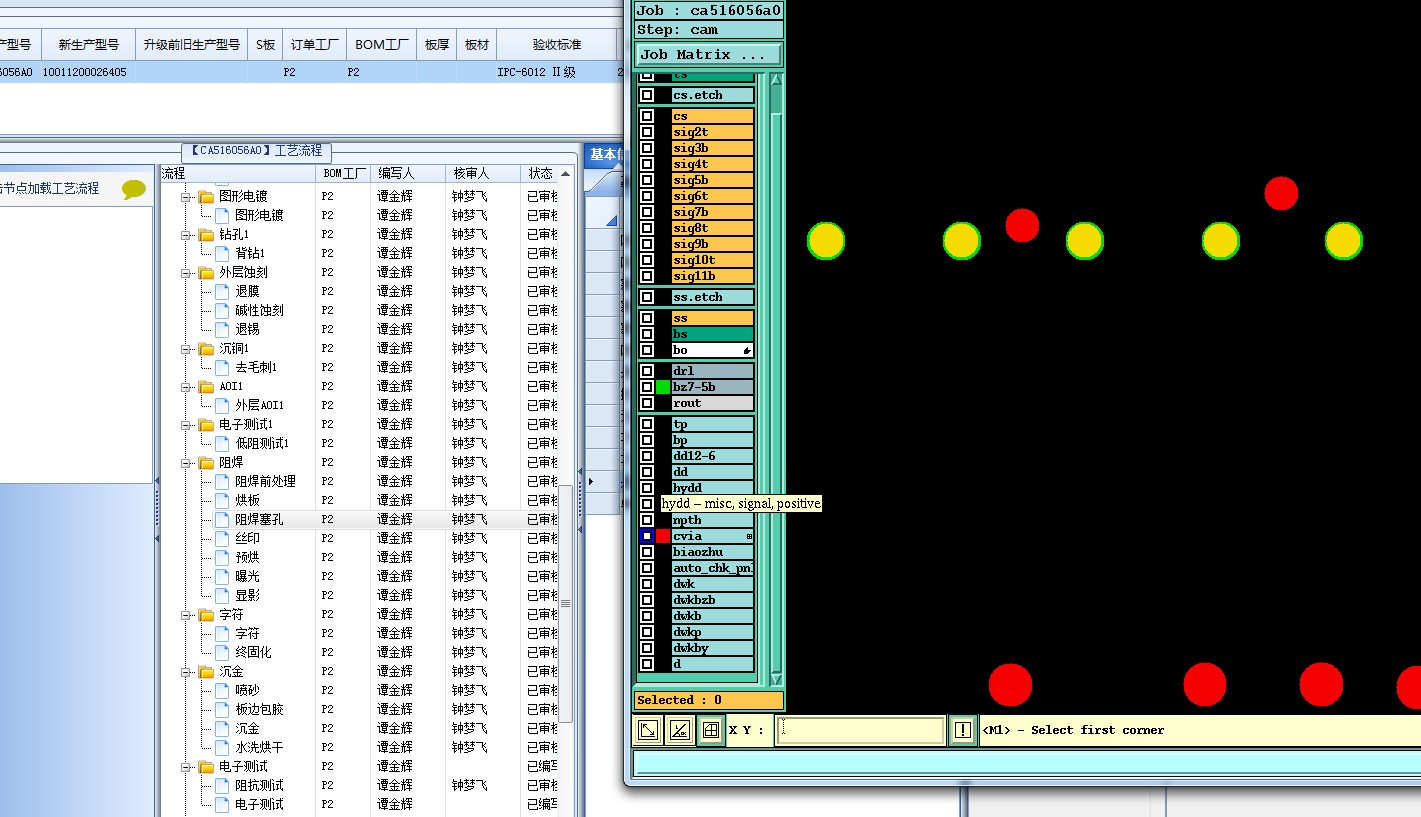Click the process tree vertical scrollbar

tap(565, 603)
